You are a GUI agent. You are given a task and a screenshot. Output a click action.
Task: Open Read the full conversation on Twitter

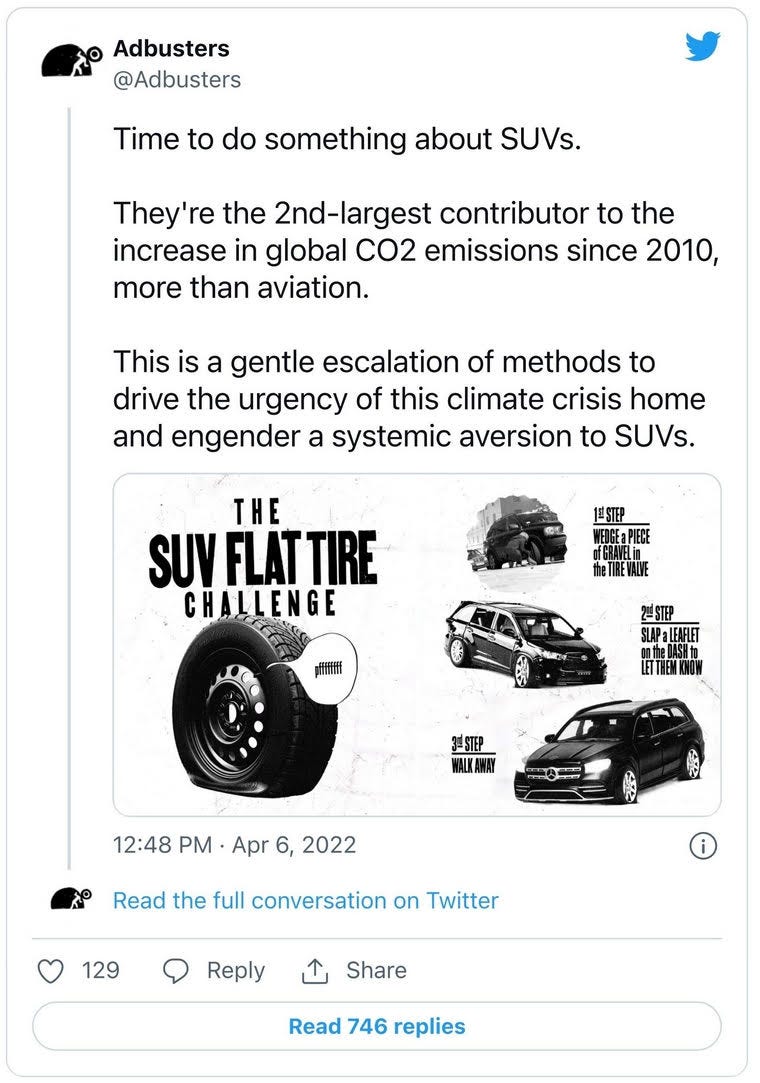coord(305,900)
